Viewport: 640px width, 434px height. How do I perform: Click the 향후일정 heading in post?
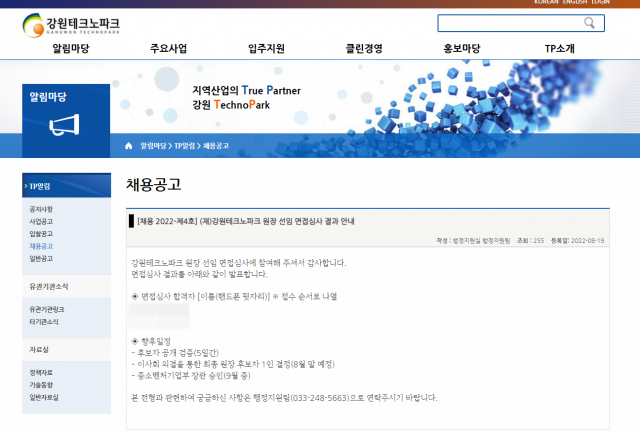[x=151, y=341]
